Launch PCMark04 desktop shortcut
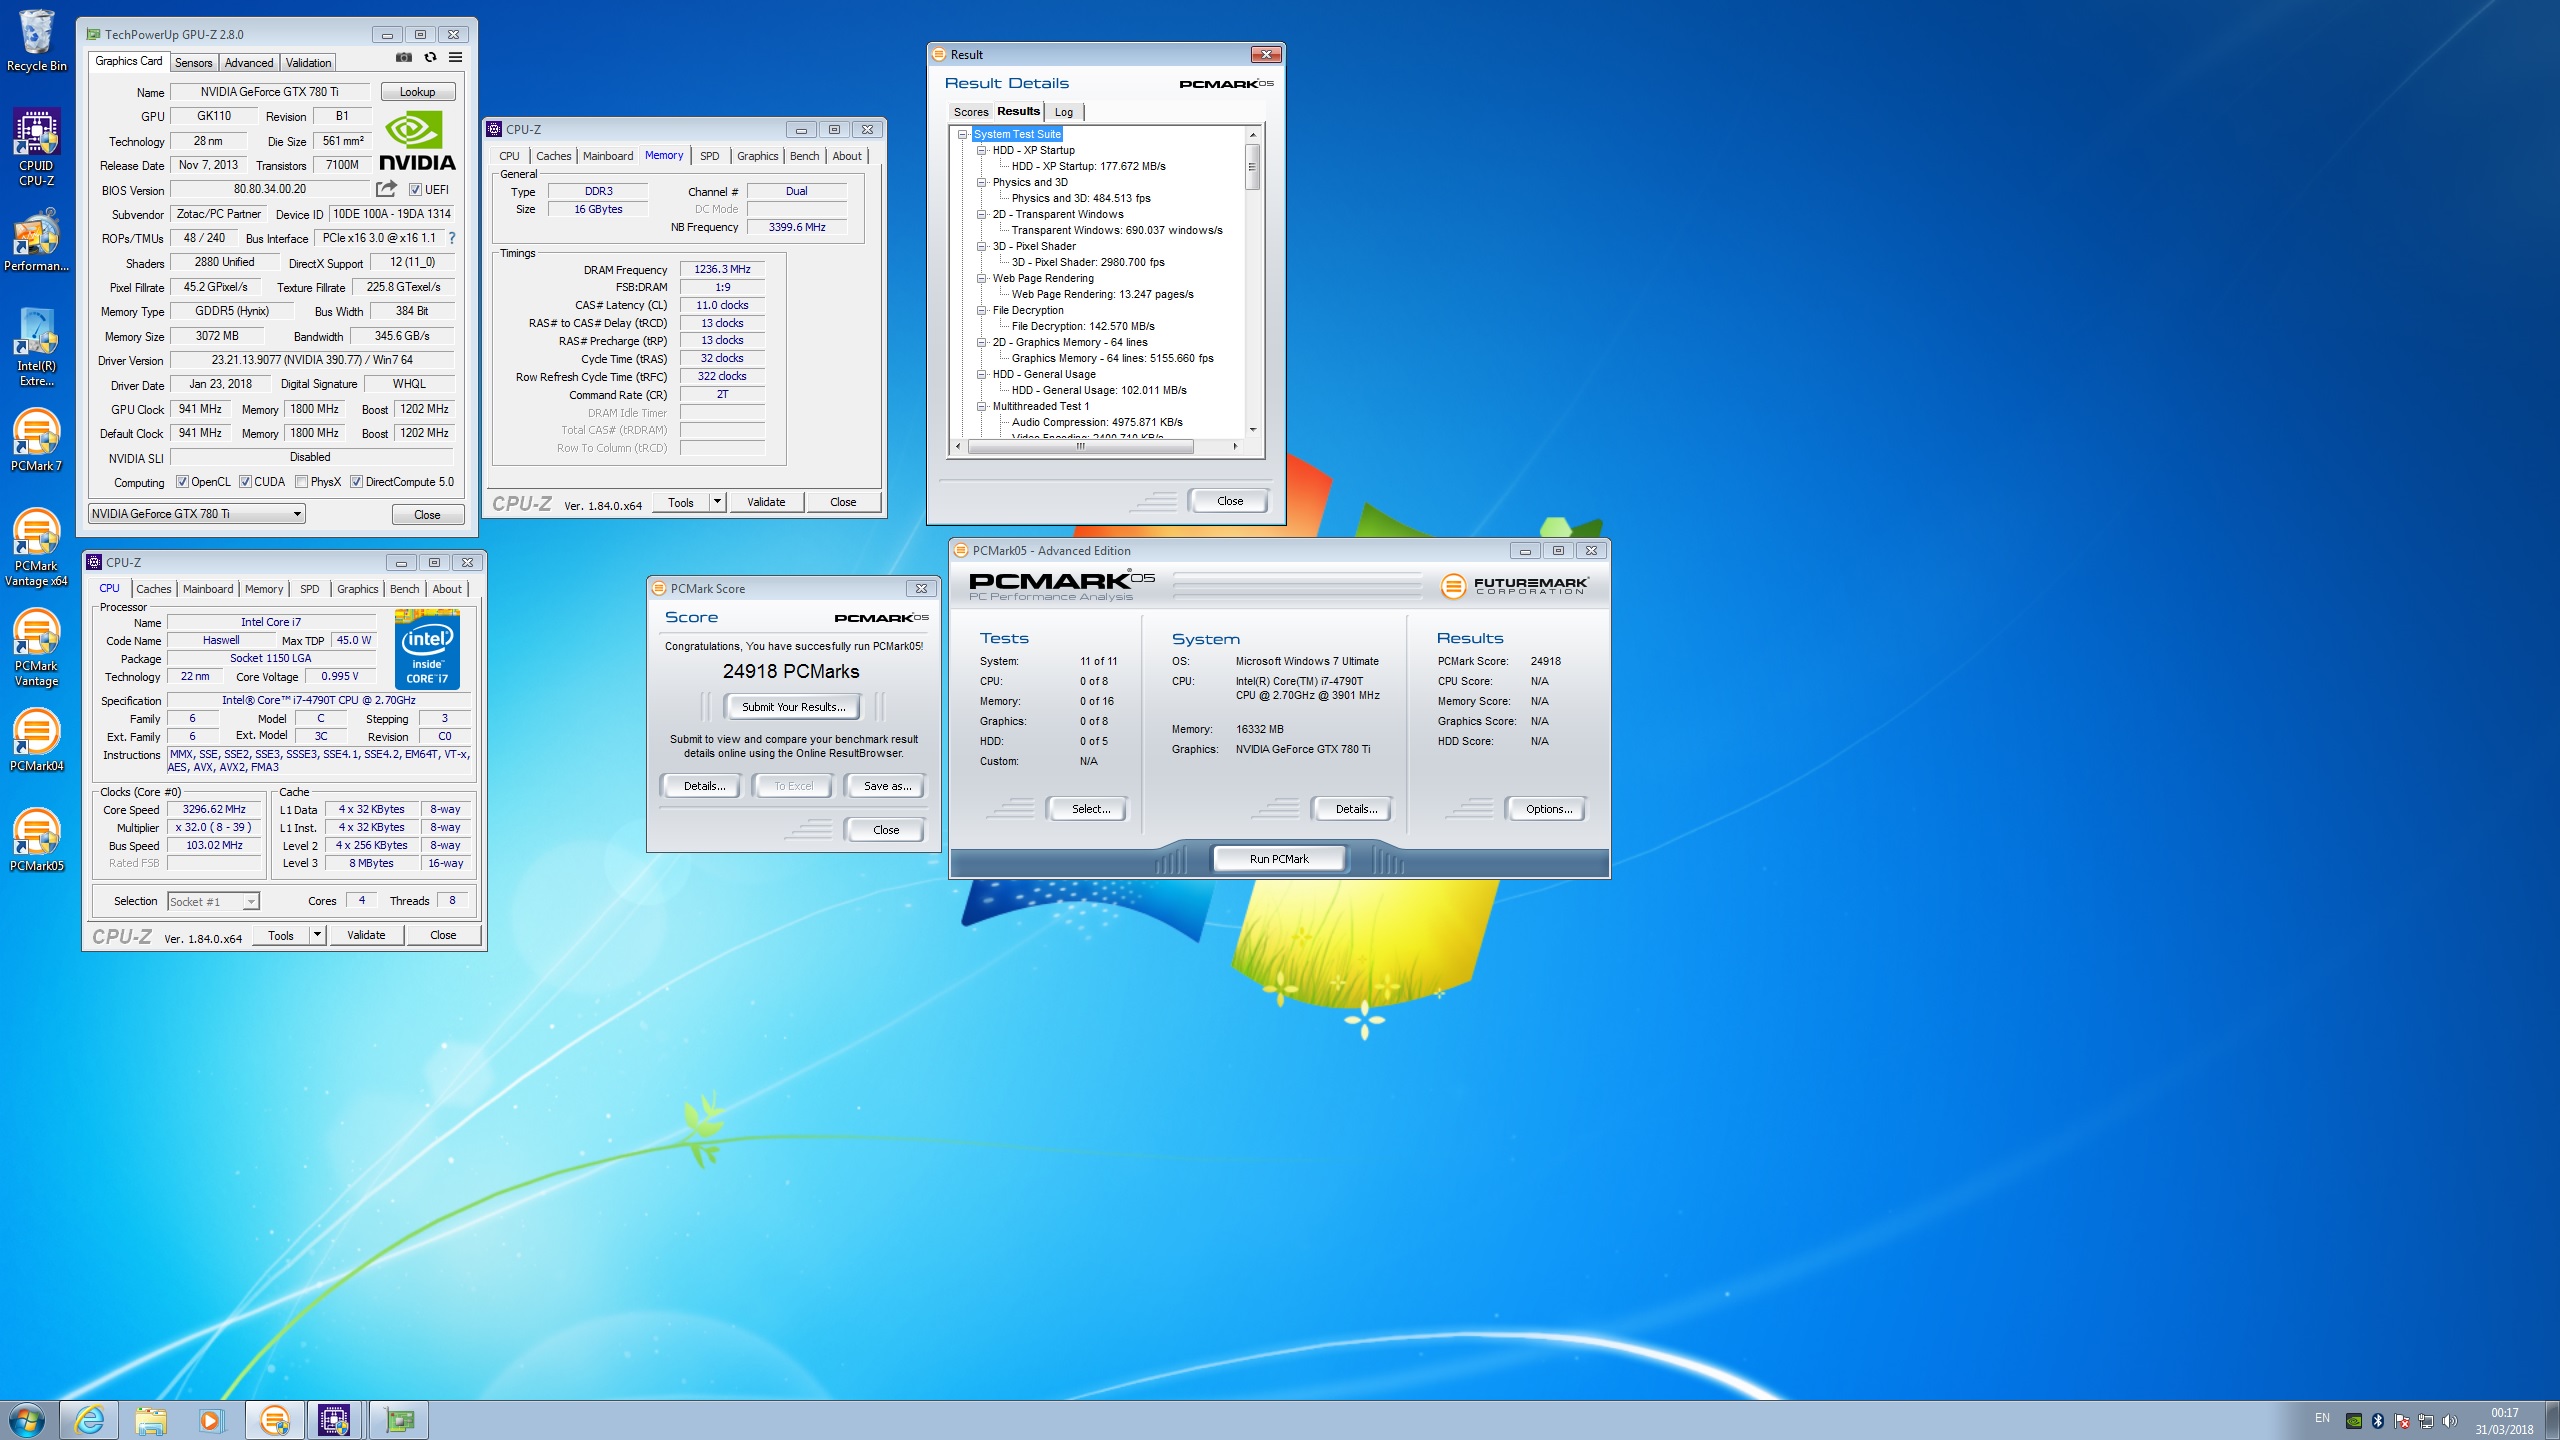 [37, 741]
